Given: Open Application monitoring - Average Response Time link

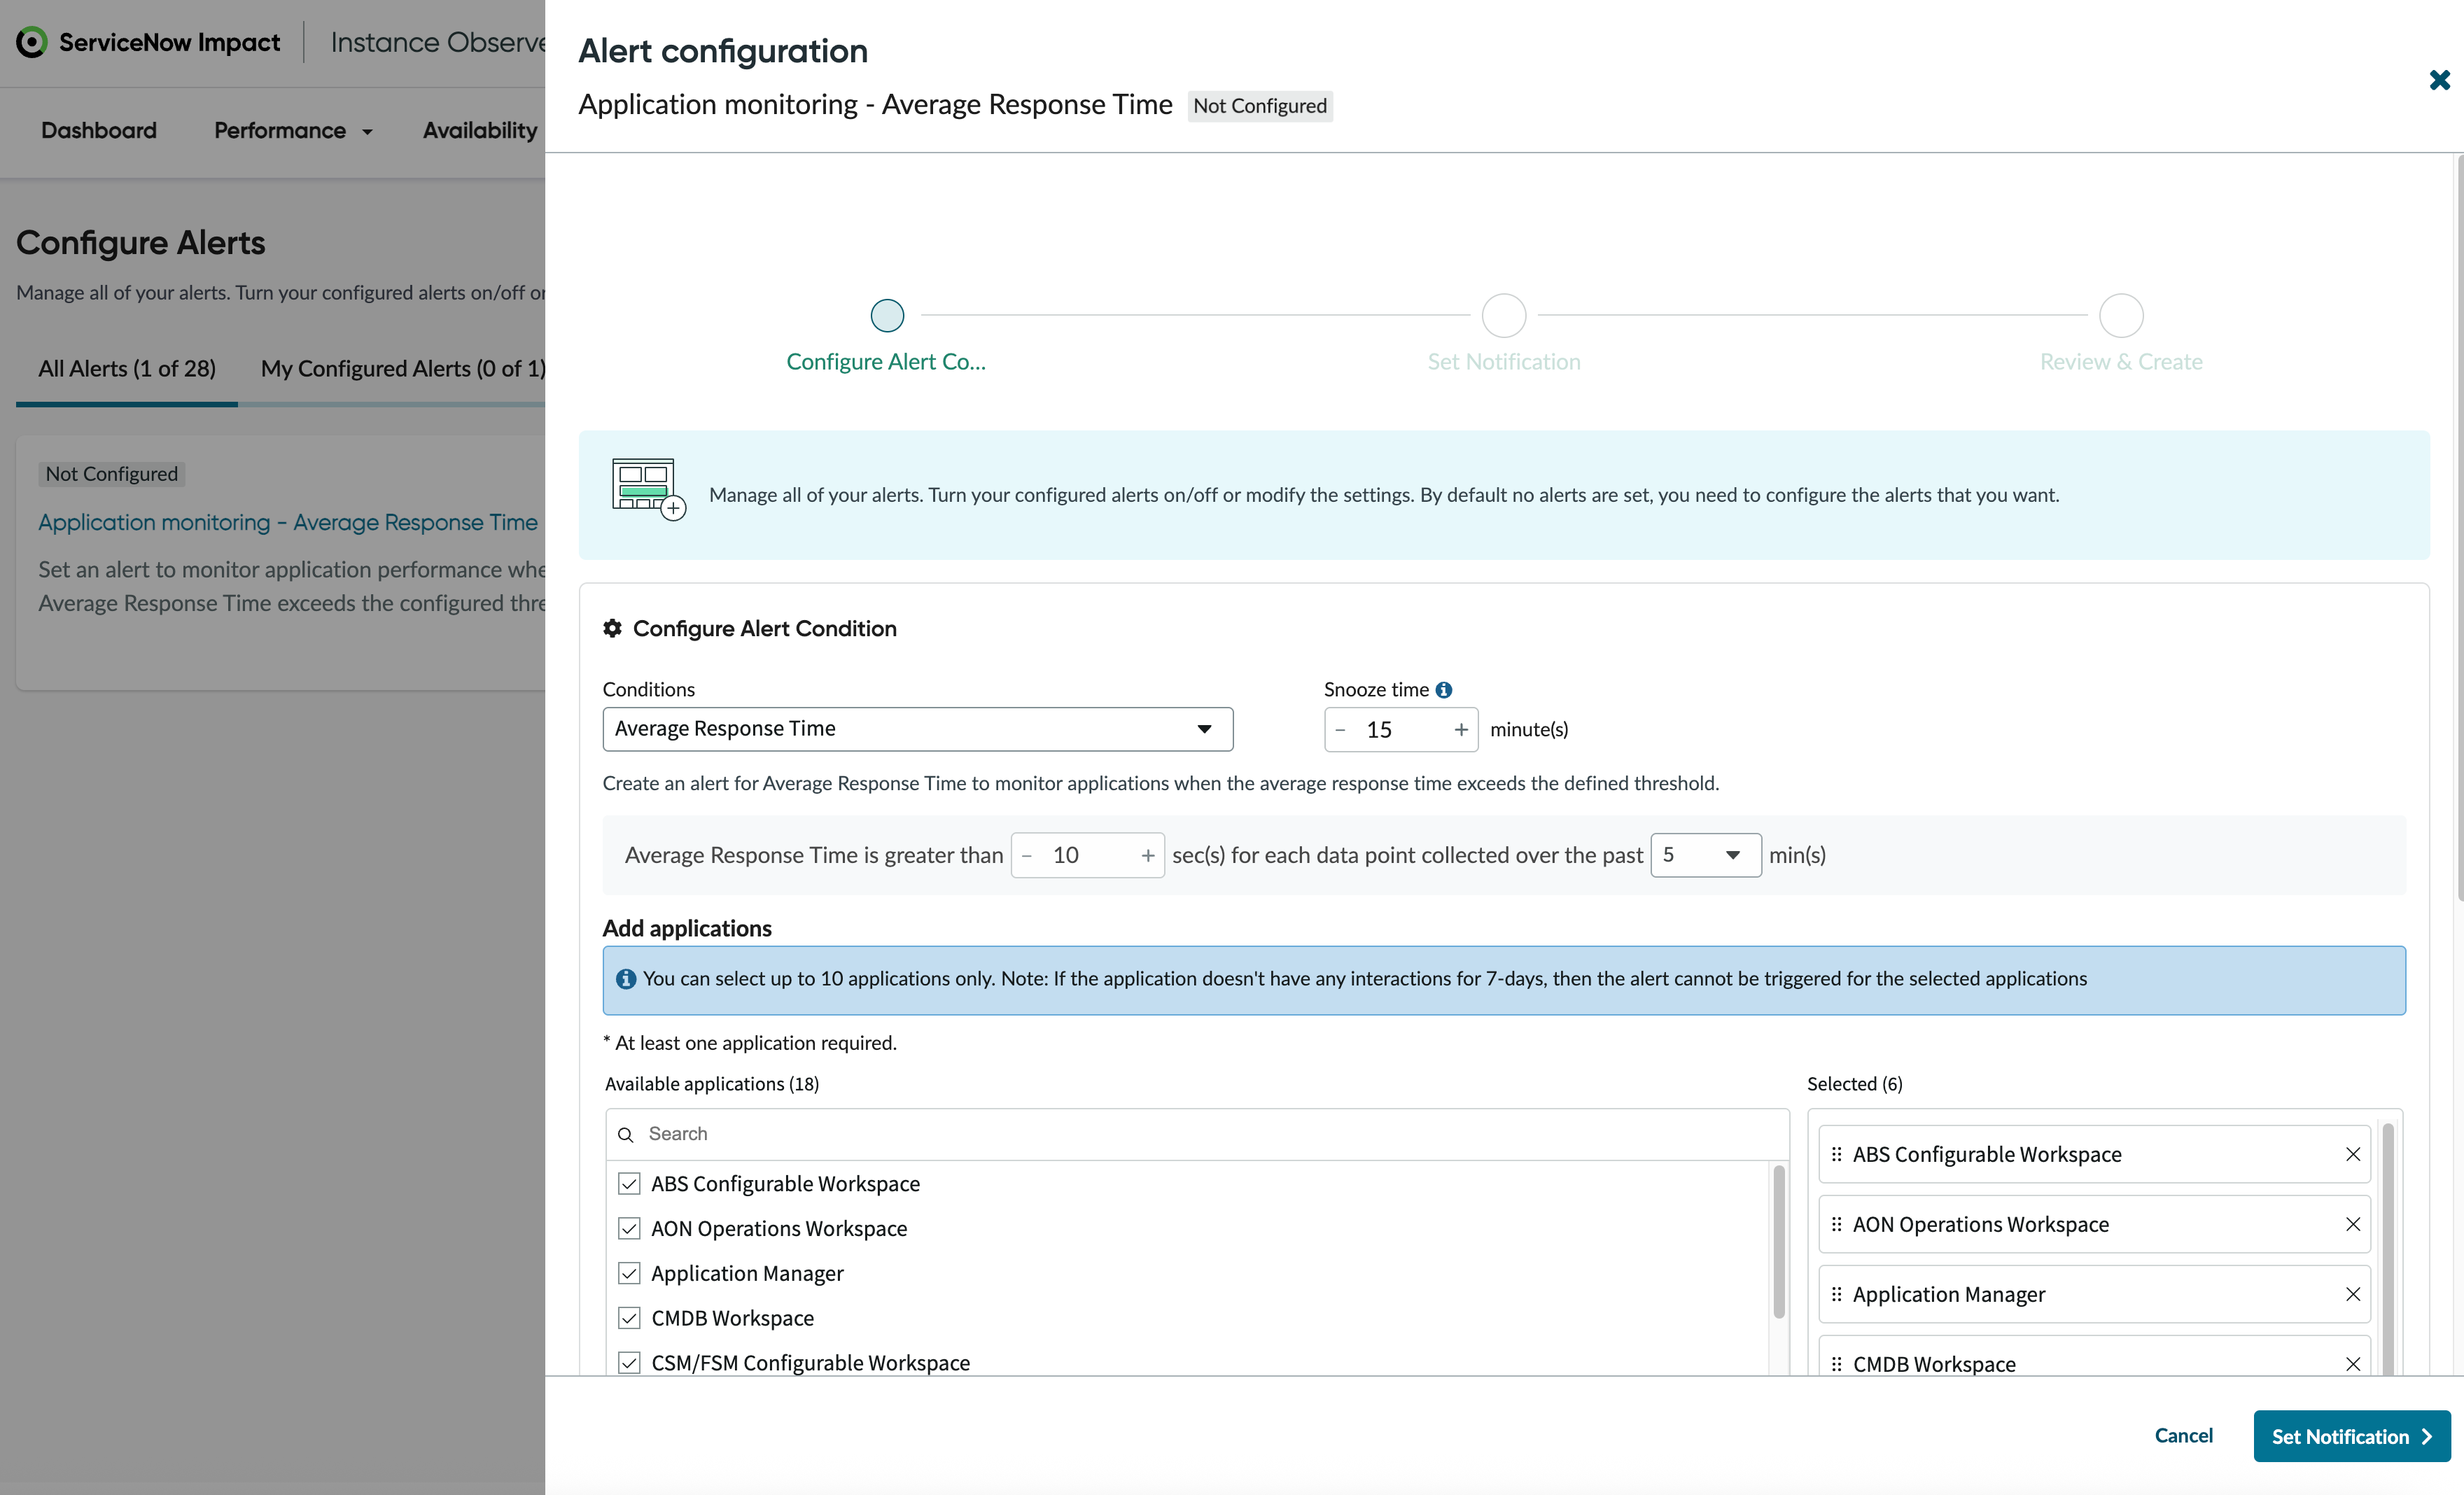Looking at the screenshot, I should [x=288, y=522].
